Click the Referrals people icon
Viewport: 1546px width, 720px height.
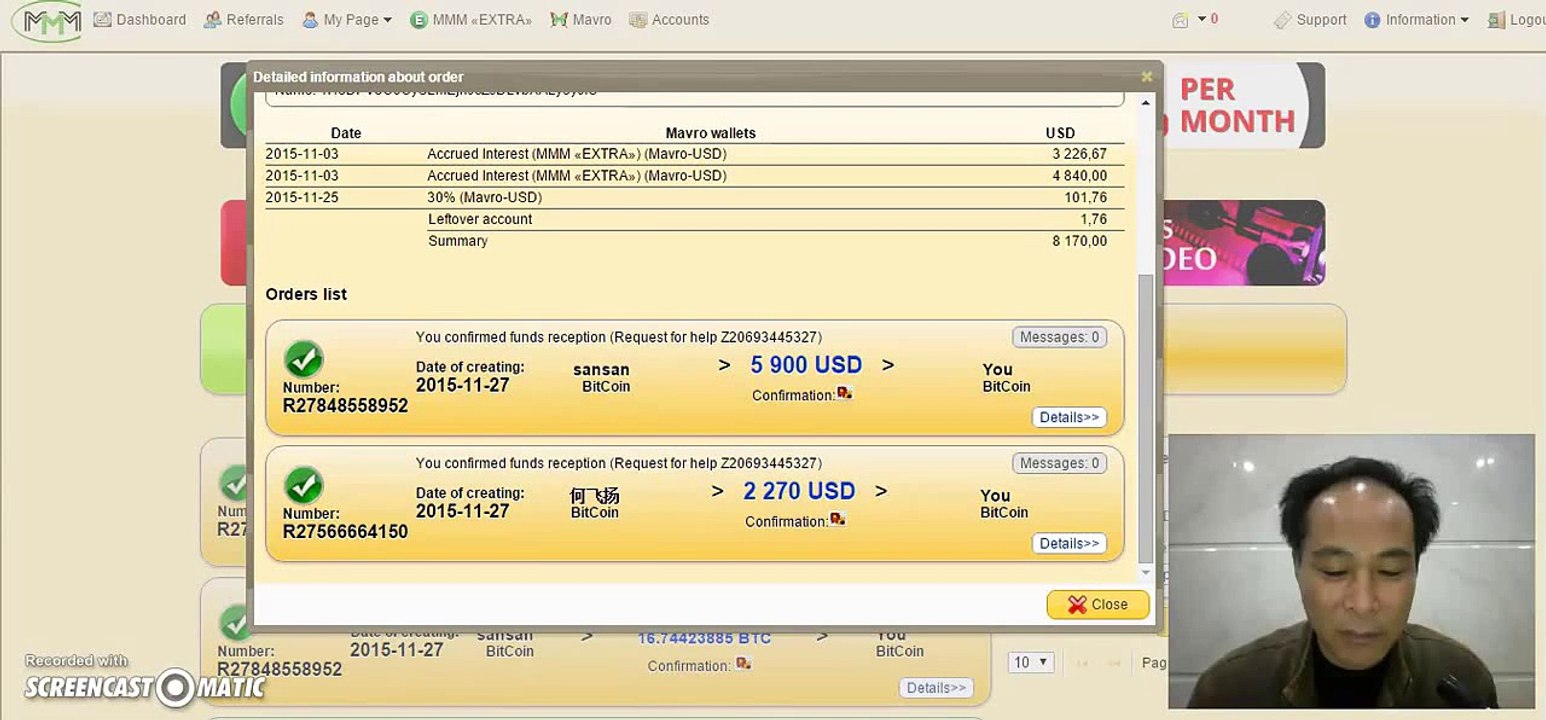[x=212, y=20]
